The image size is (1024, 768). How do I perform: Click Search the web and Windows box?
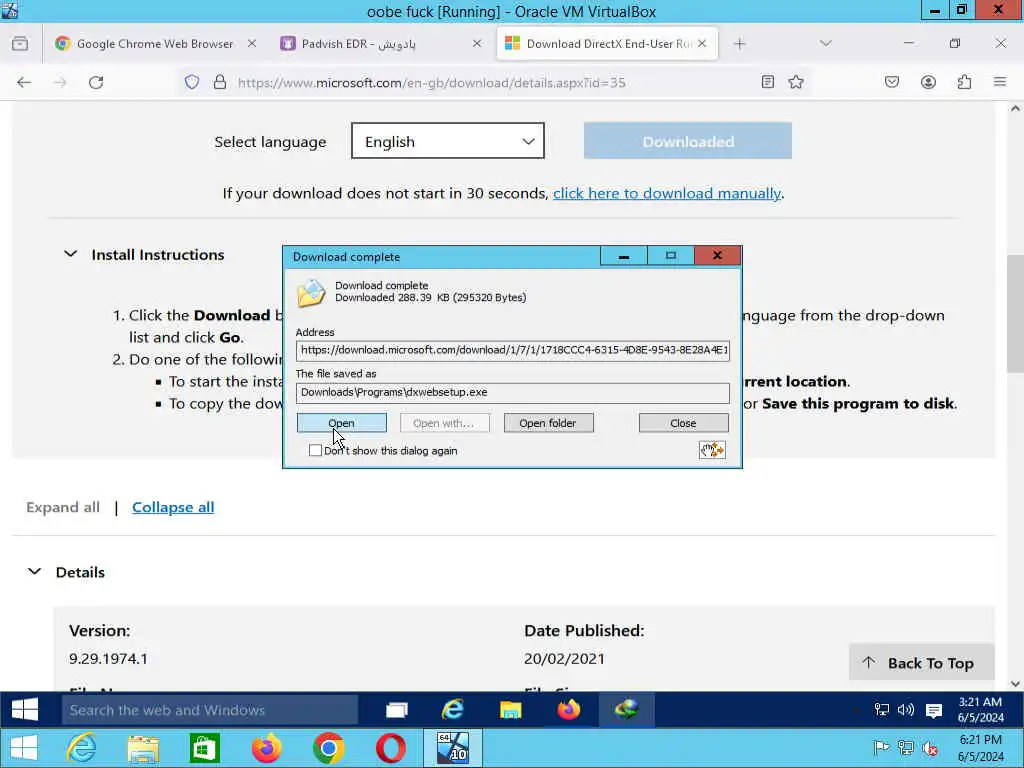tap(210, 710)
